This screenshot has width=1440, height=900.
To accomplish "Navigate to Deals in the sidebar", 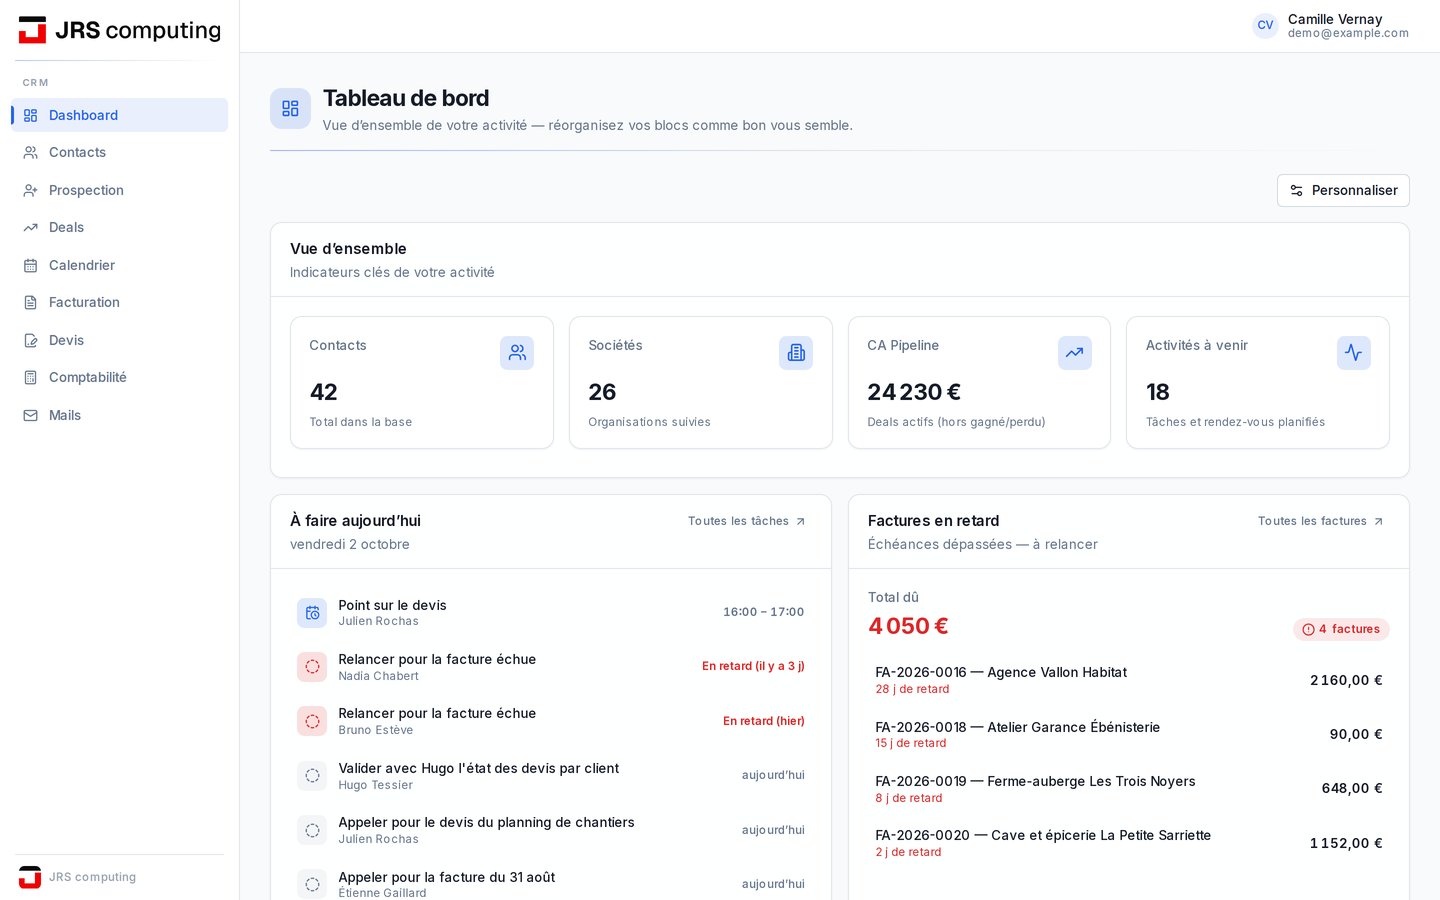I will tap(120, 227).
